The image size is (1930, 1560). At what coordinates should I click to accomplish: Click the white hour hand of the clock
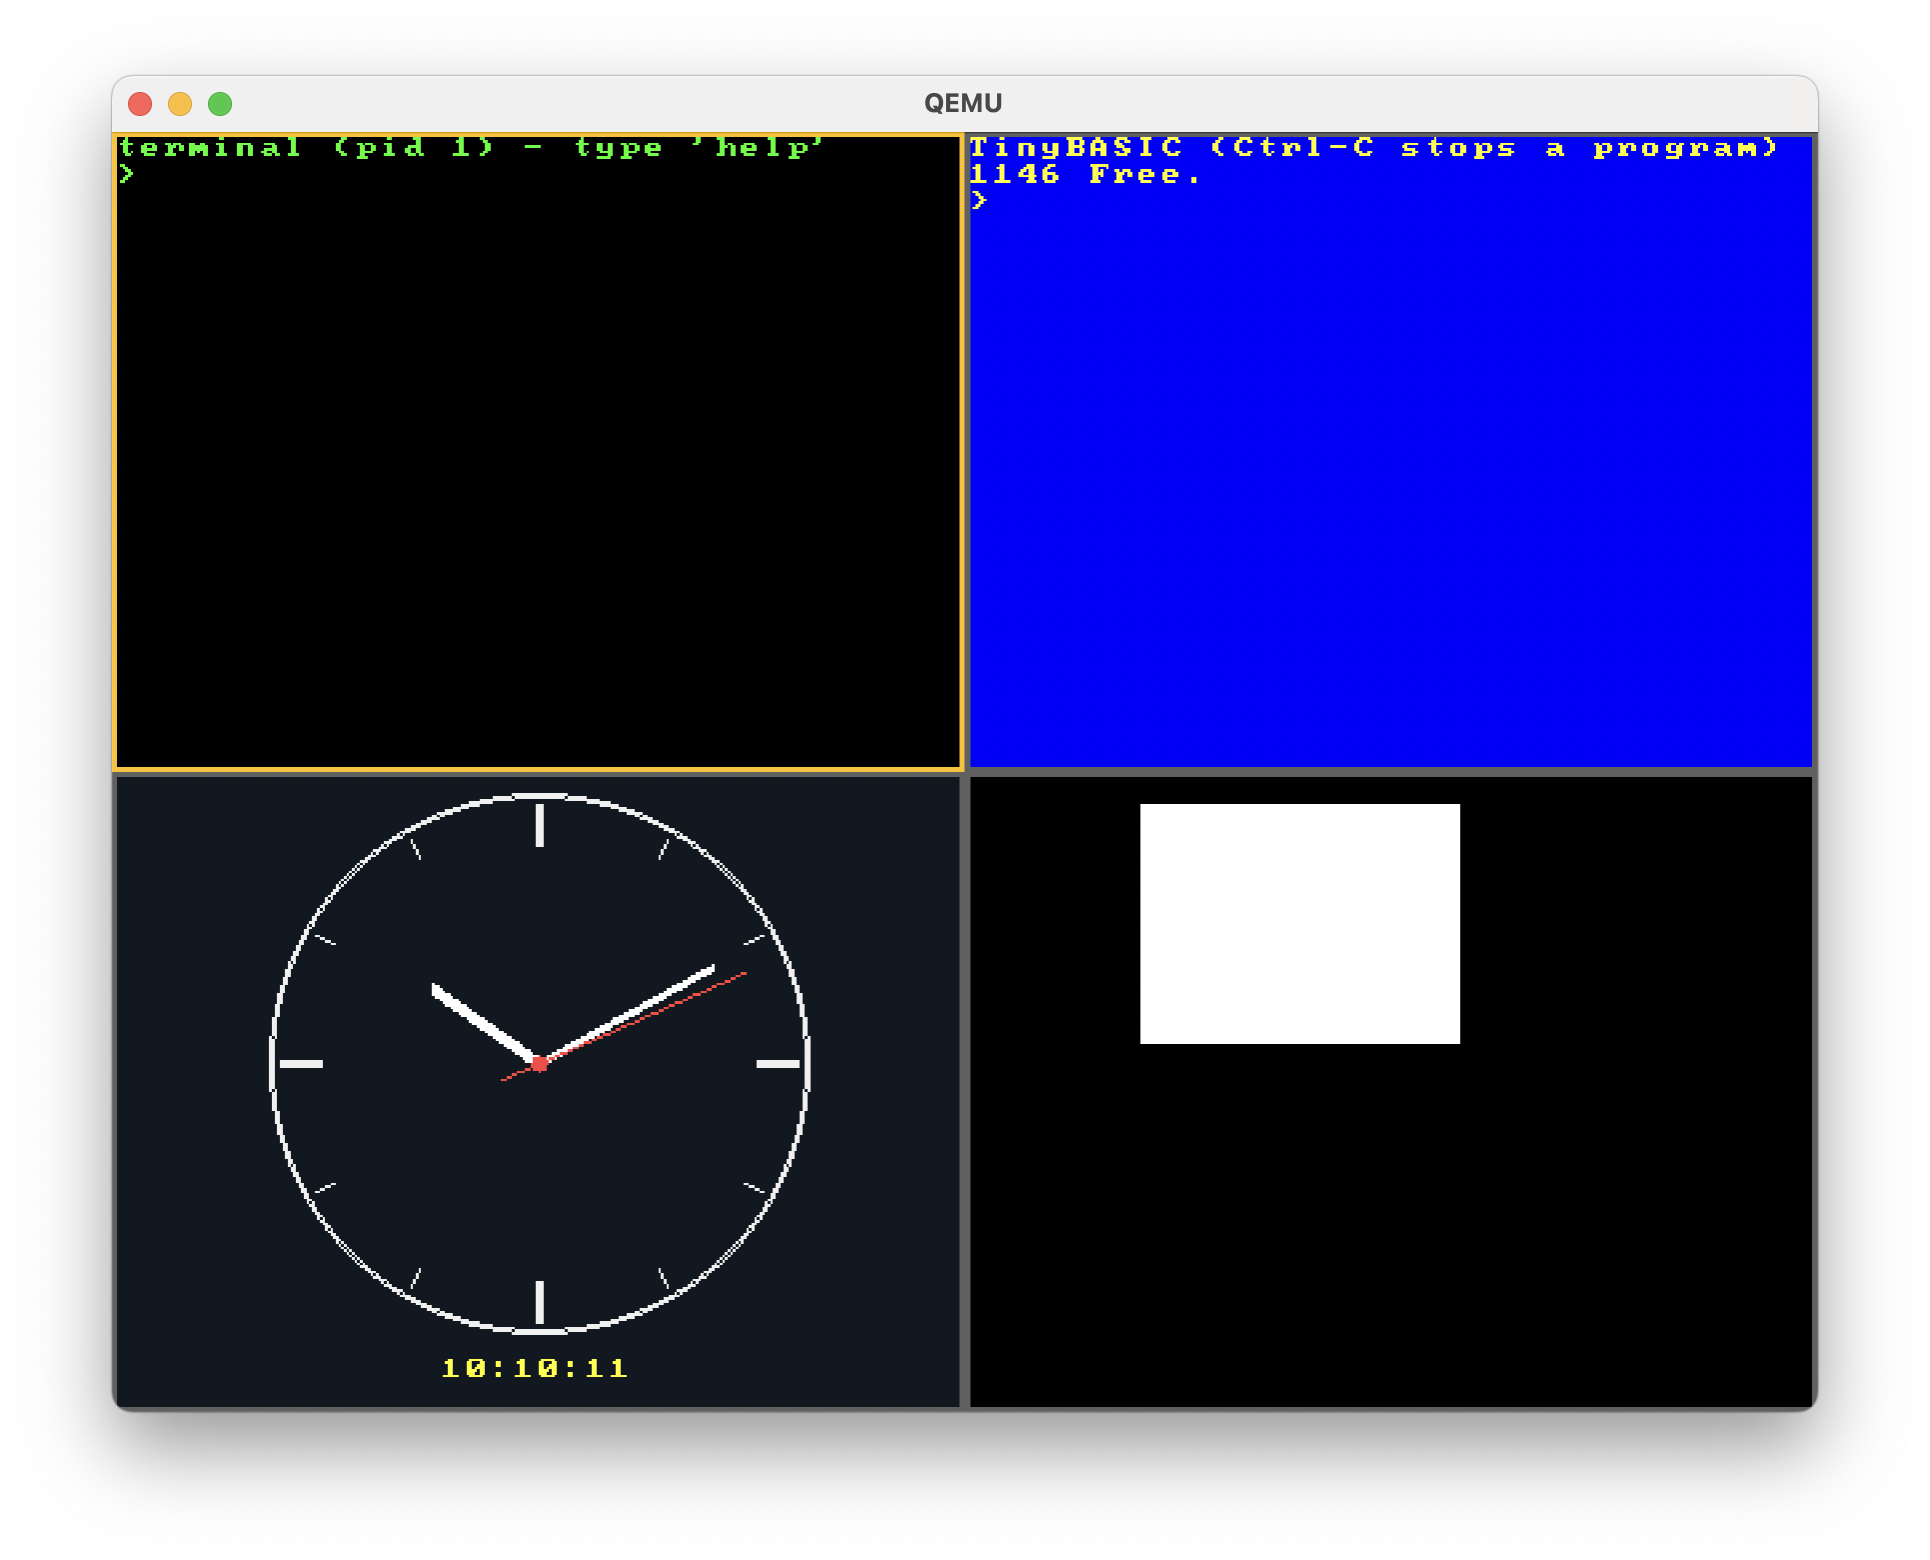[x=484, y=1023]
